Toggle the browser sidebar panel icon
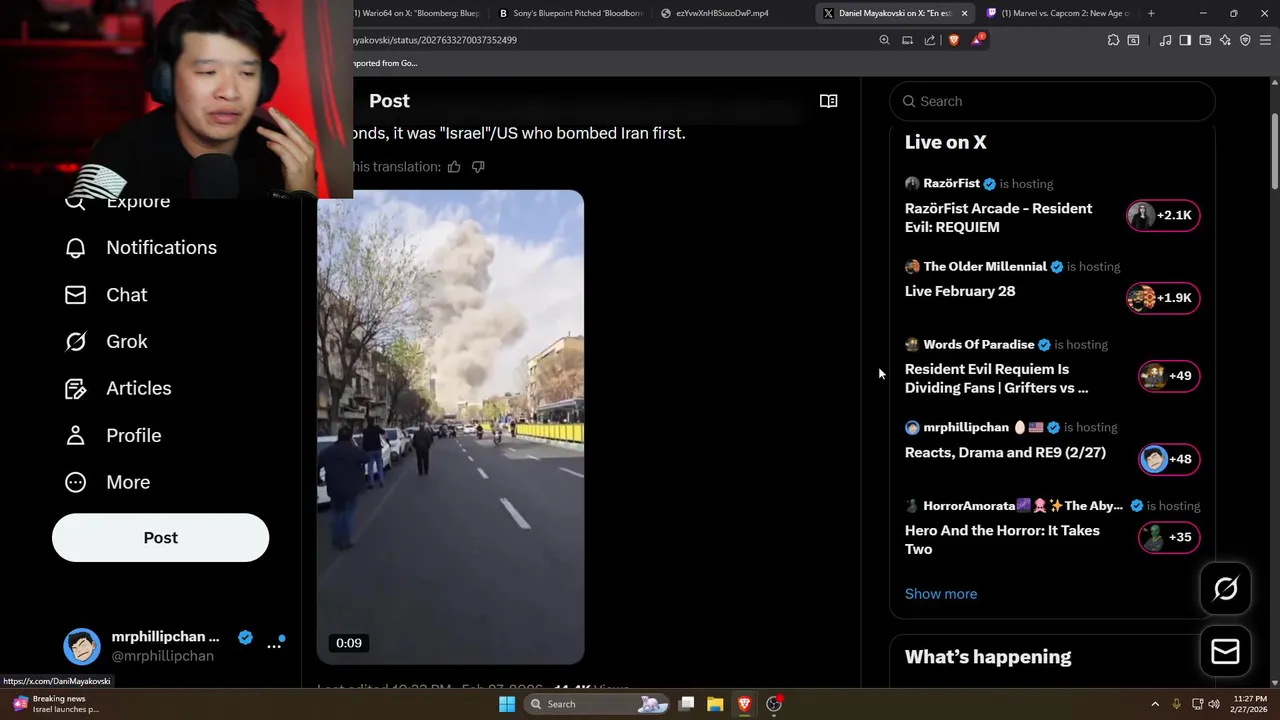This screenshot has height=720, width=1280. [x=1185, y=40]
